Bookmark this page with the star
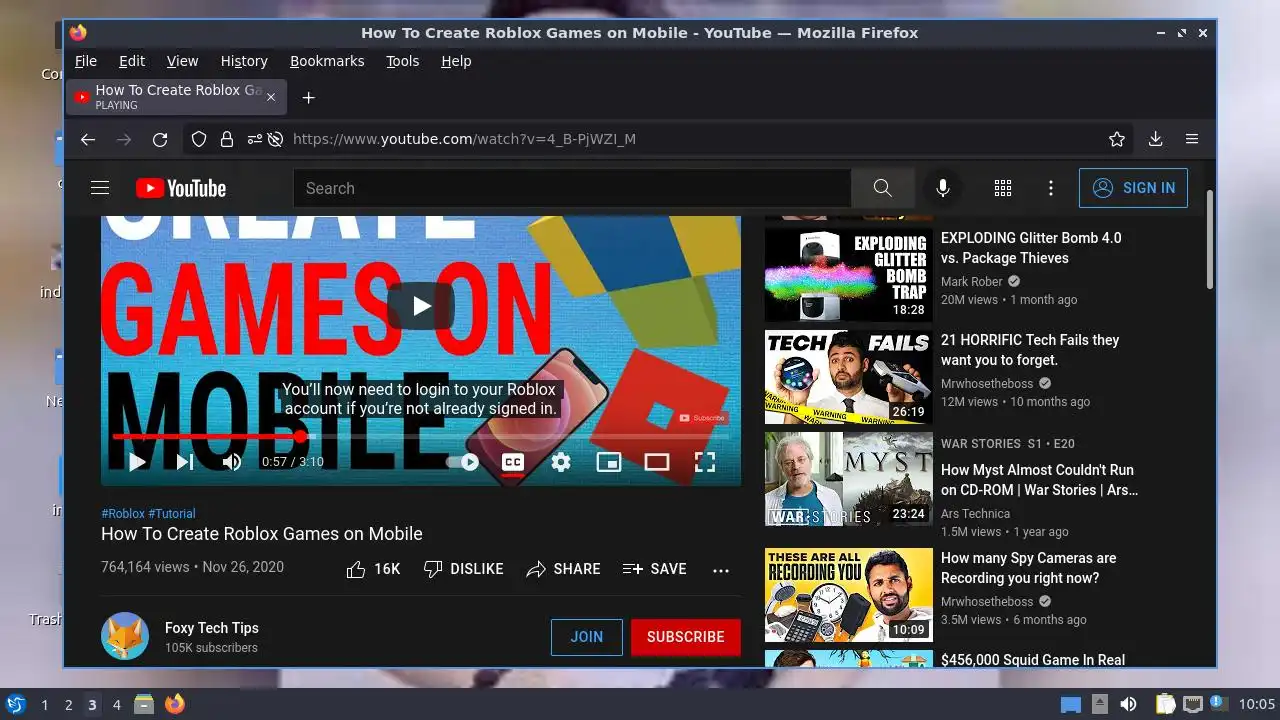This screenshot has width=1280, height=720. [x=1117, y=139]
